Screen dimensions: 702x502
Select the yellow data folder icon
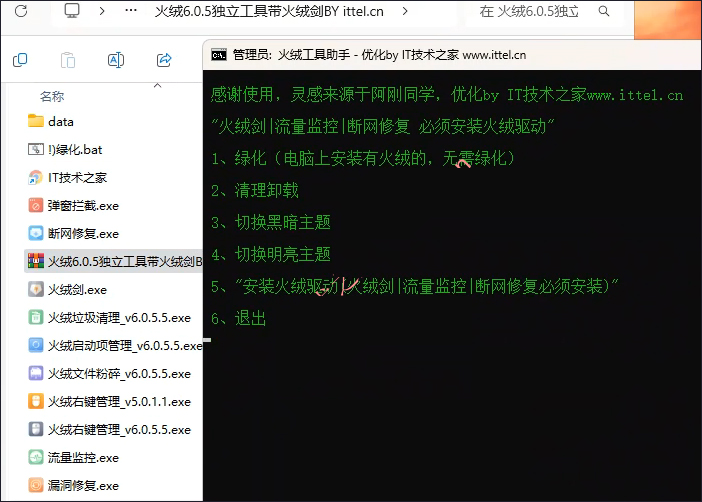point(36,121)
